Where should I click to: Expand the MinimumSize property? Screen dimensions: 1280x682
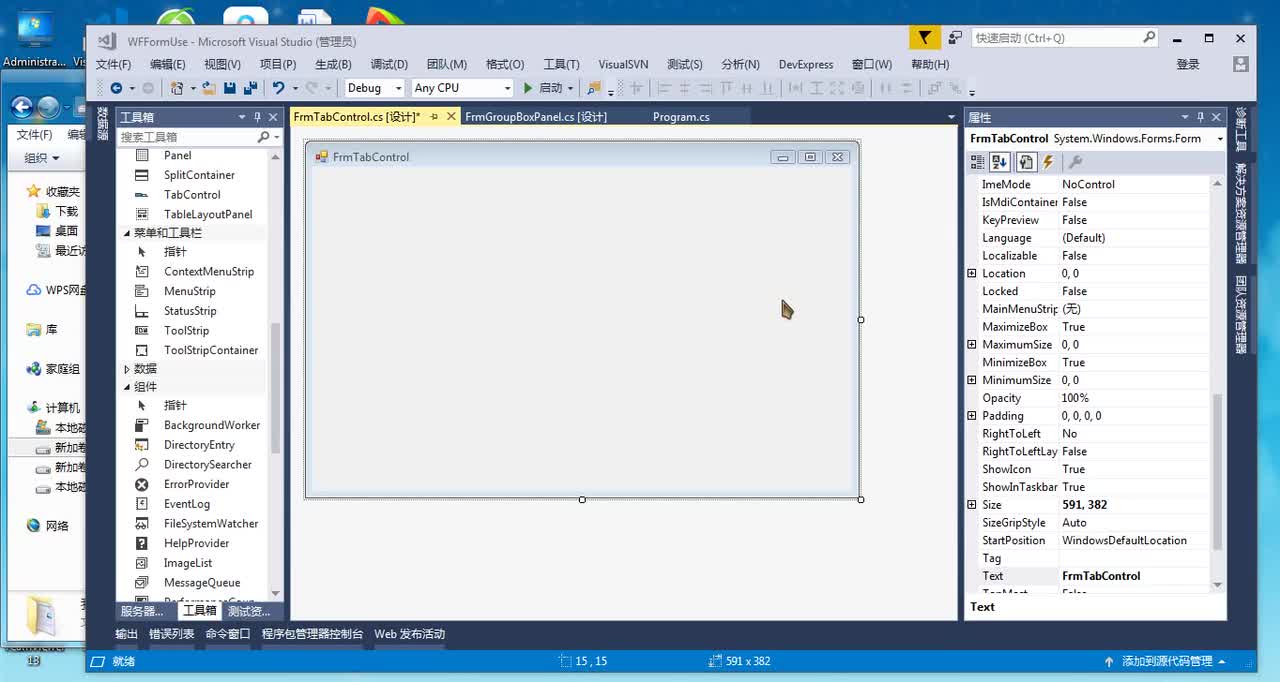972,380
